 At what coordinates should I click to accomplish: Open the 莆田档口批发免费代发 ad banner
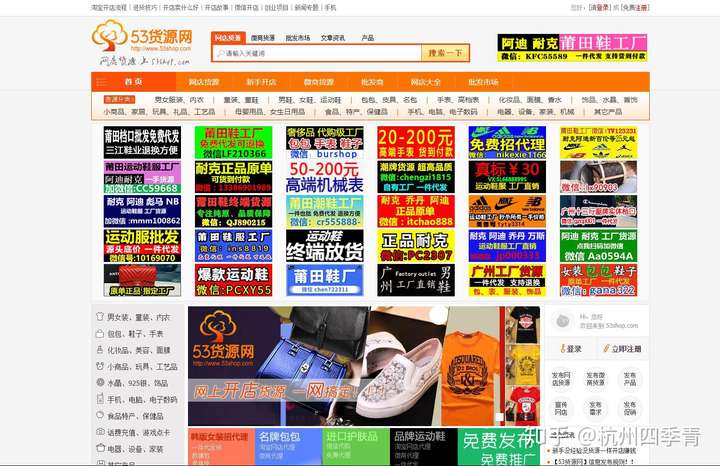(x=142, y=142)
